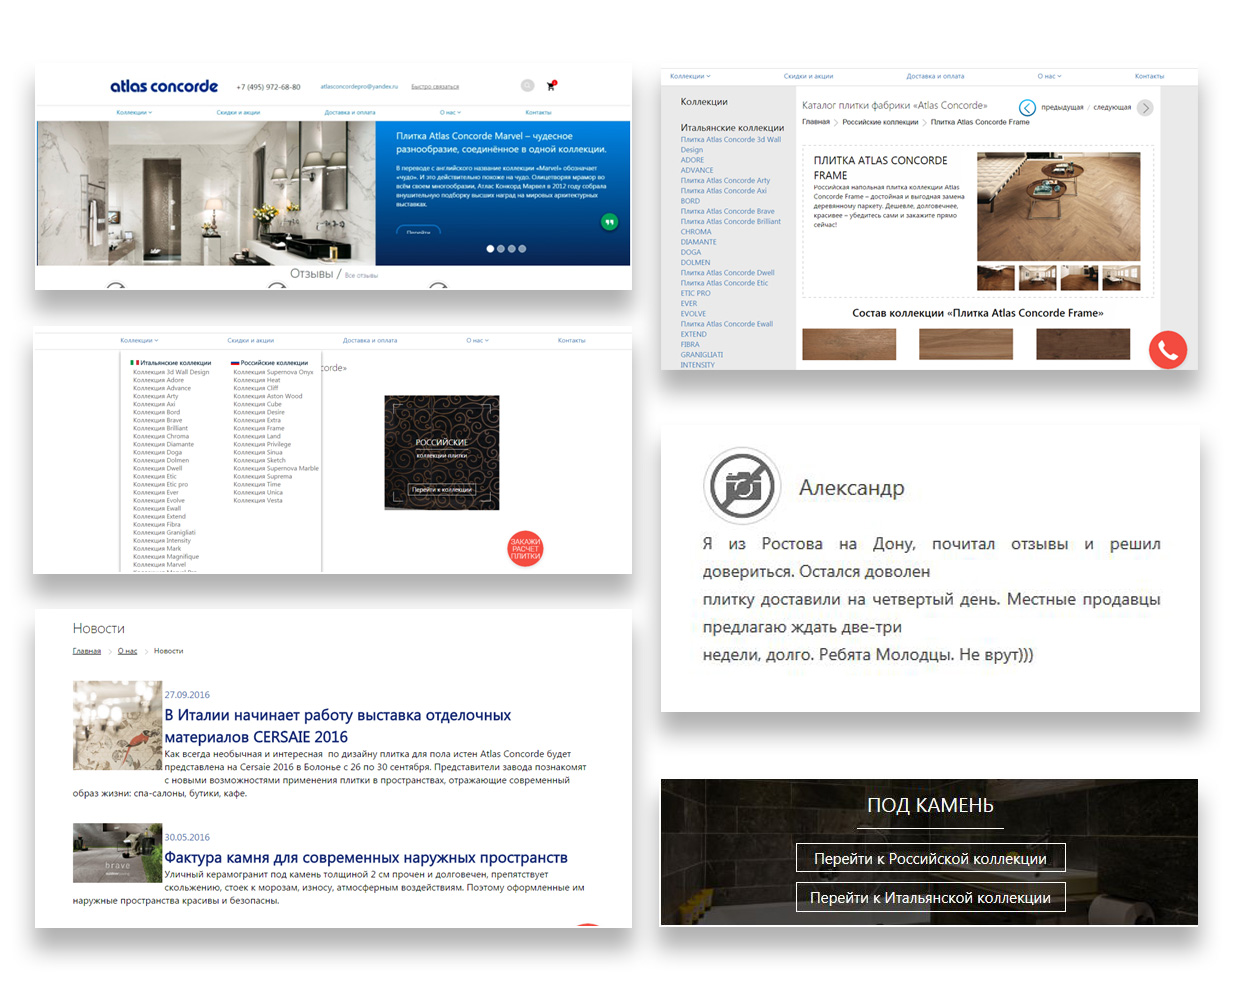The height and width of the screenshot is (990, 1249).
Task: Click 'Перейти к коллекции' on the Российские card
Action: pos(441,490)
